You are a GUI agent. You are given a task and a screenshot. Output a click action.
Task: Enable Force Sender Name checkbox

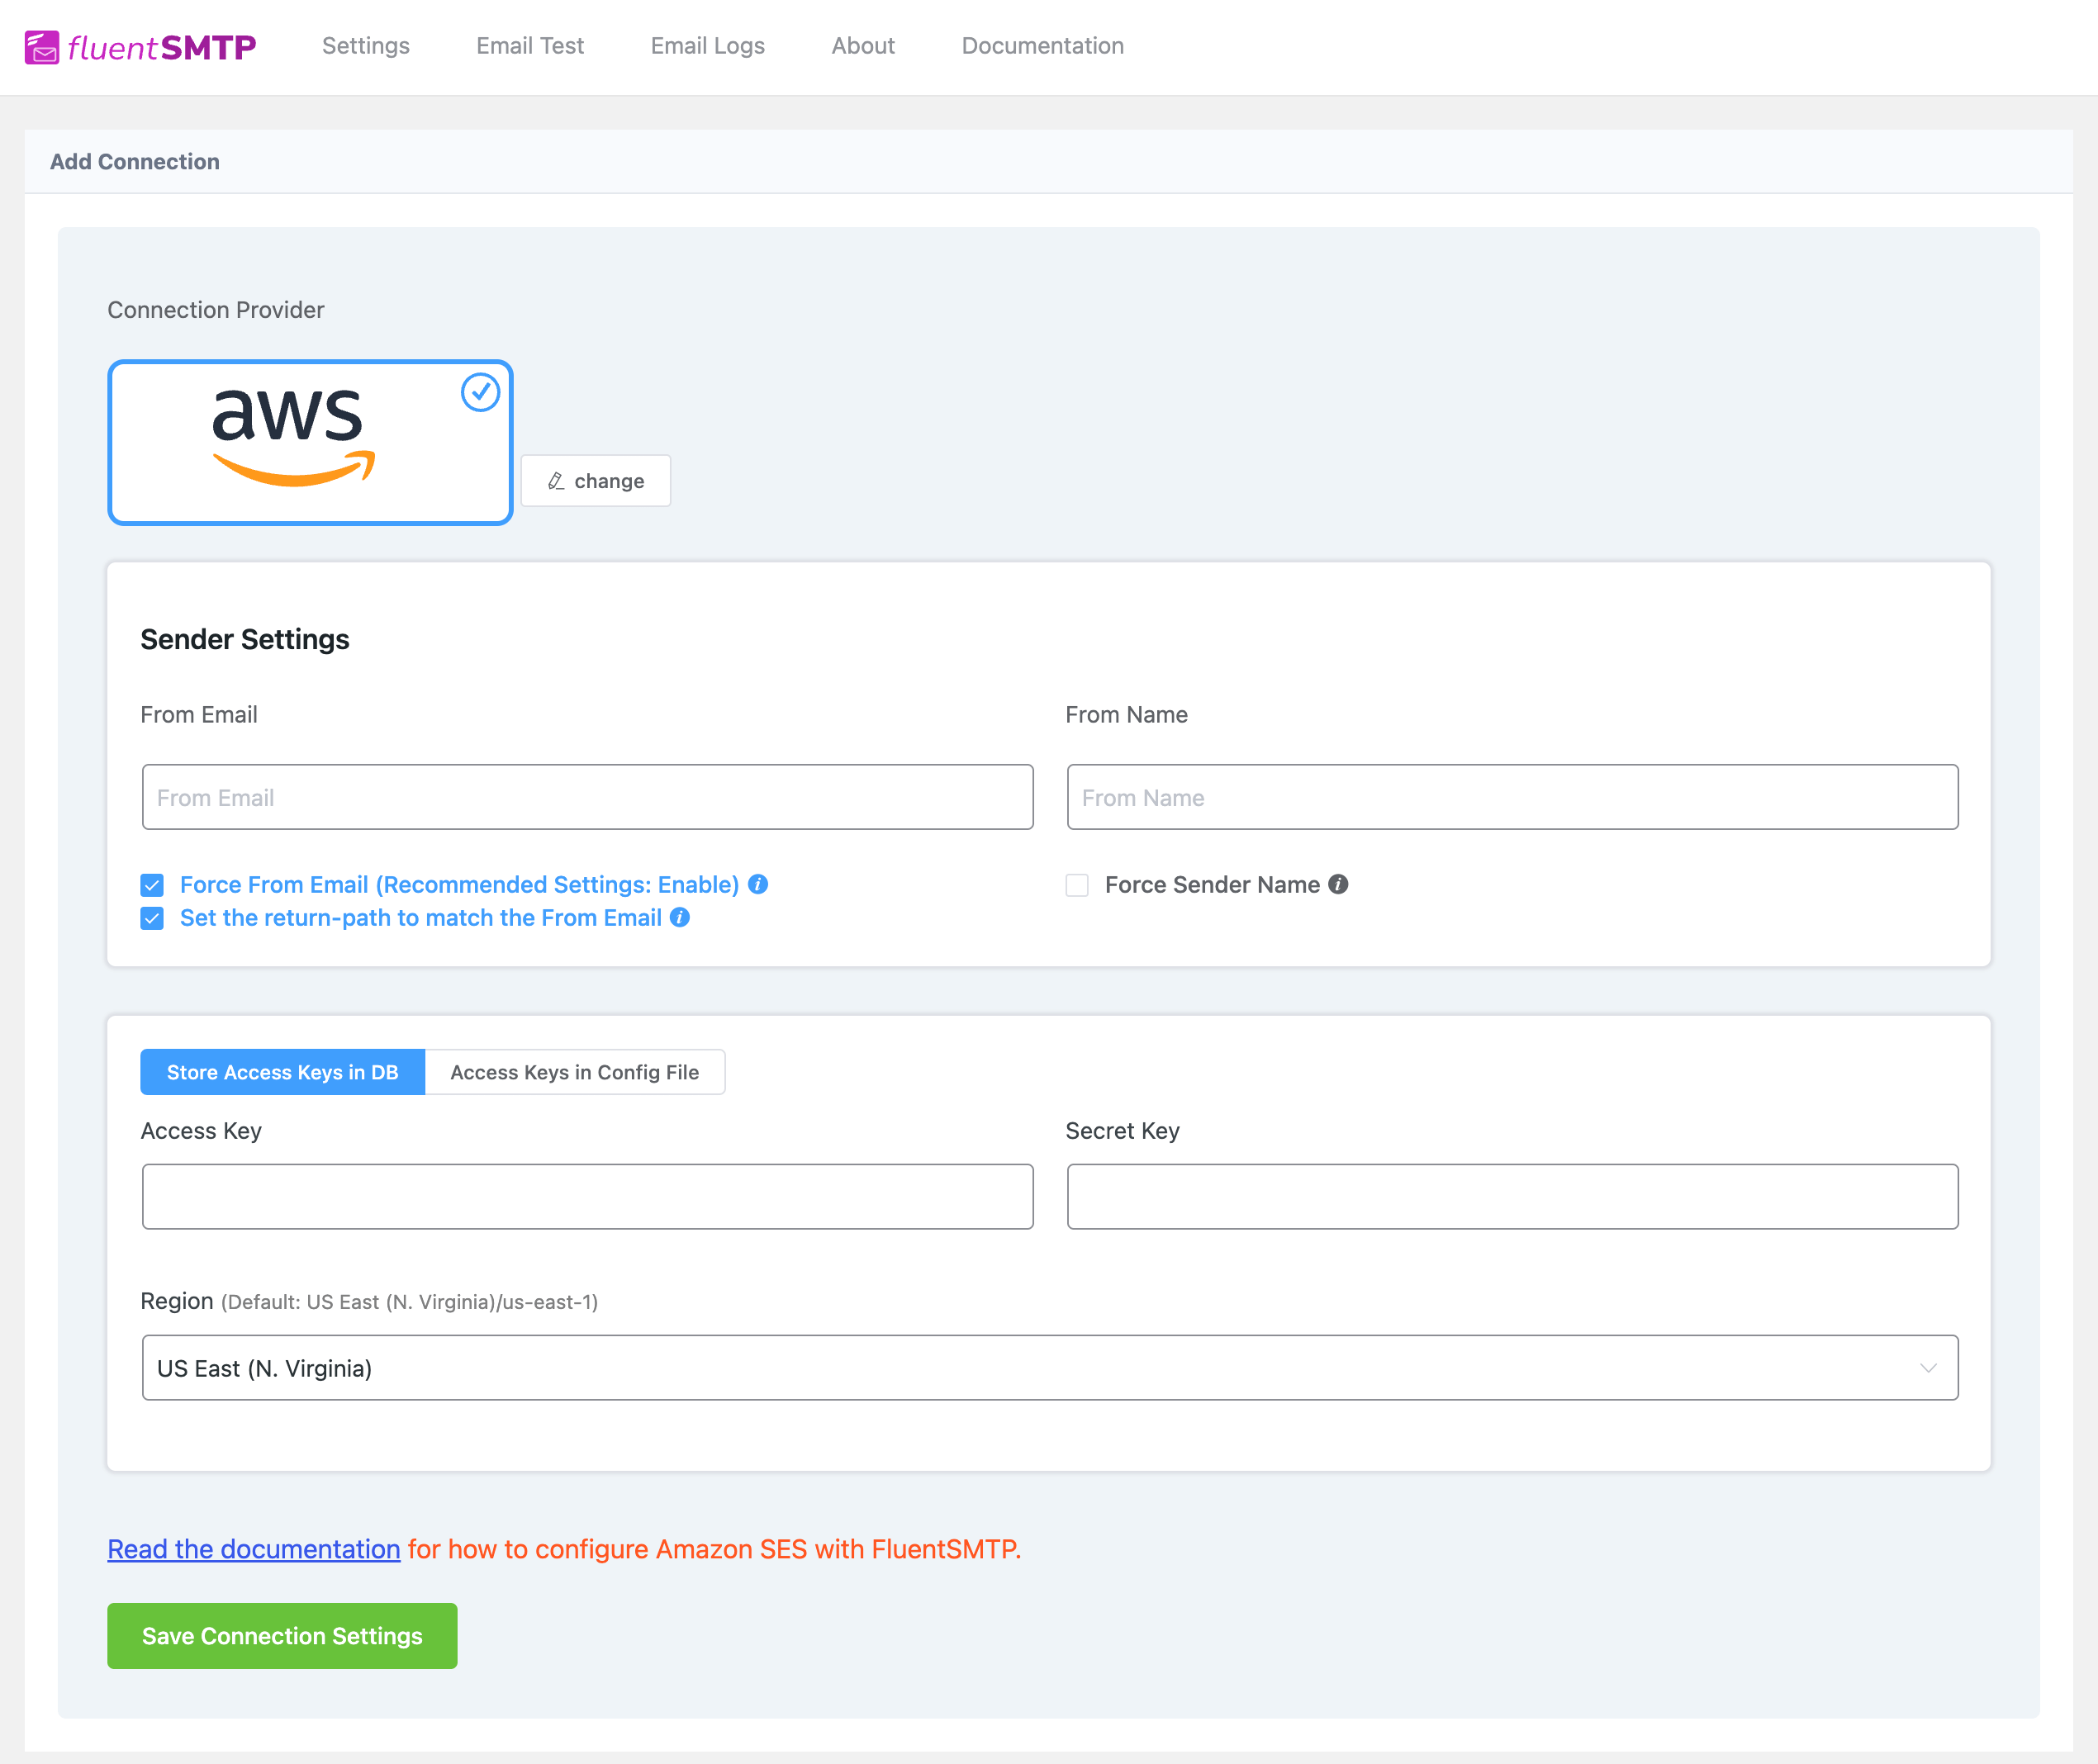click(x=1076, y=884)
